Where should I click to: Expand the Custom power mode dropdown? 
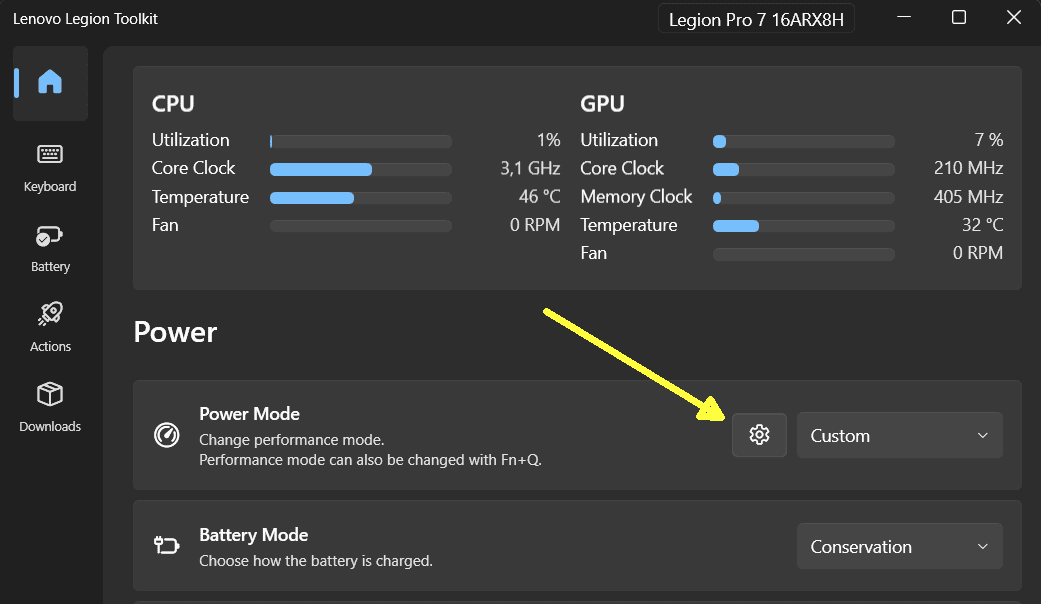[x=899, y=435]
